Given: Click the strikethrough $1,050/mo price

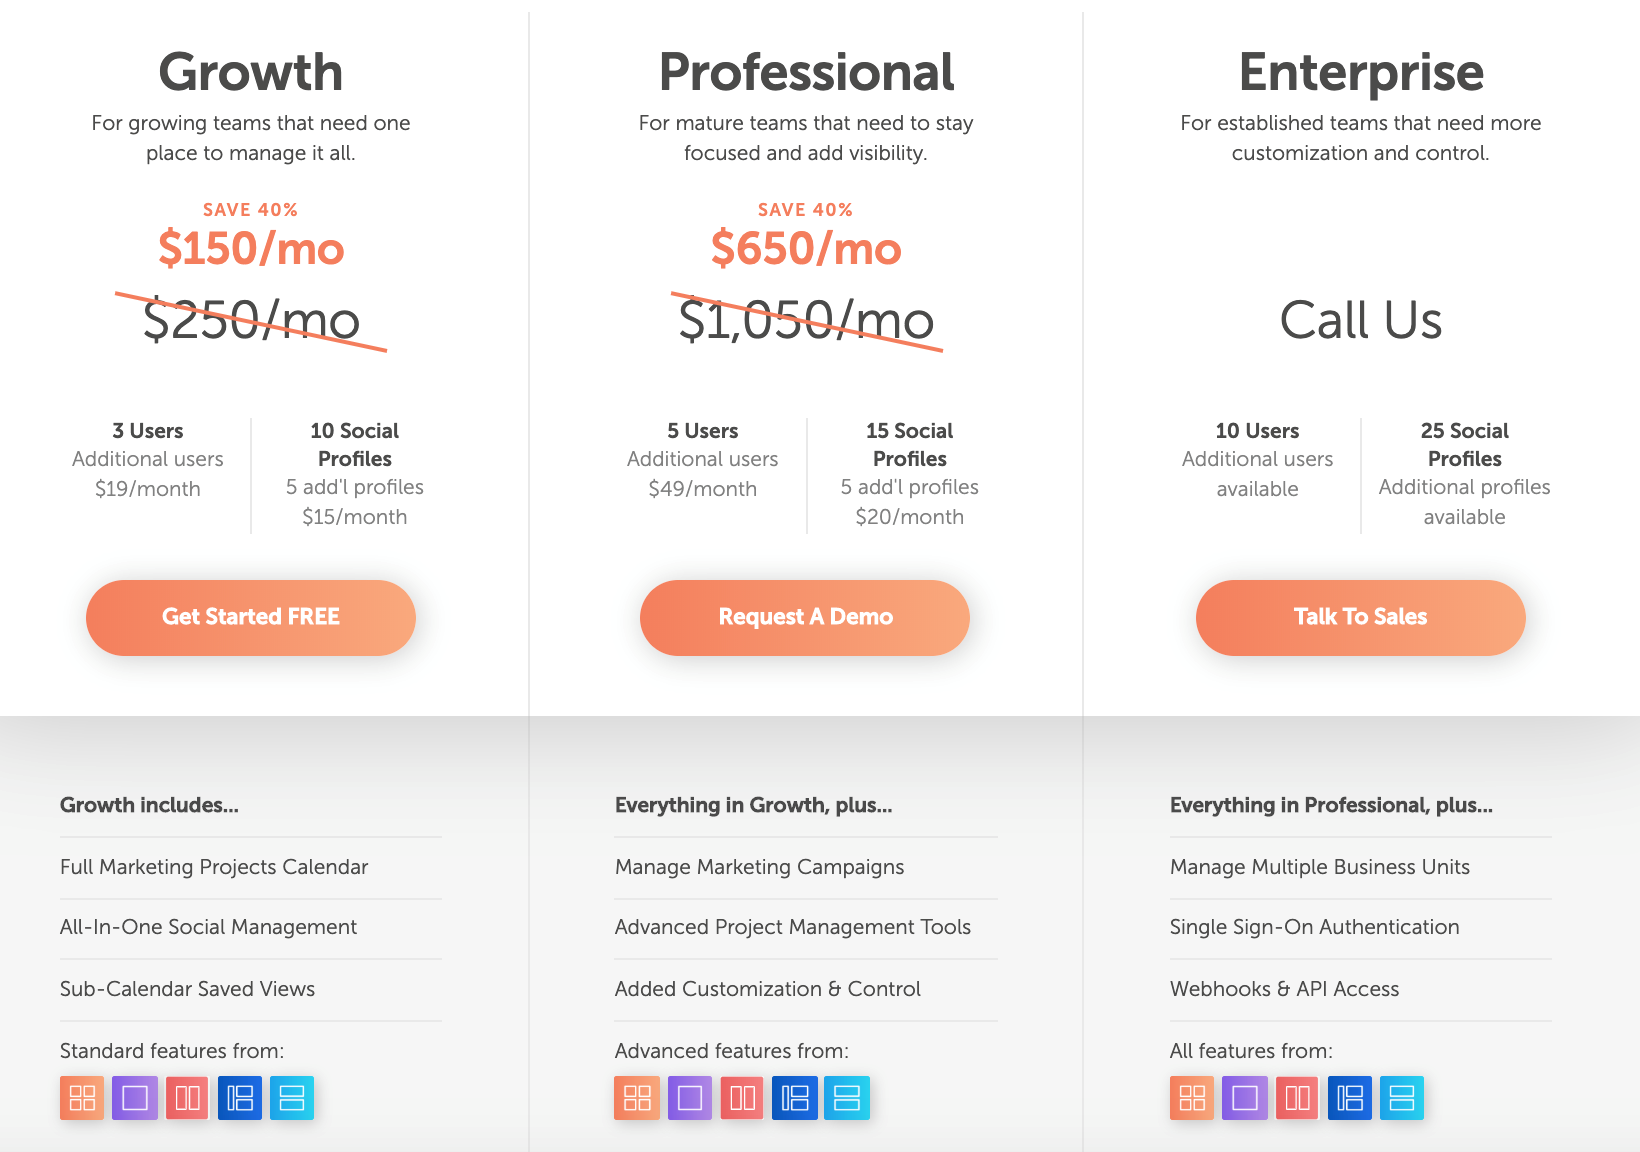Looking at the screenshot, I should click(806, 321).
